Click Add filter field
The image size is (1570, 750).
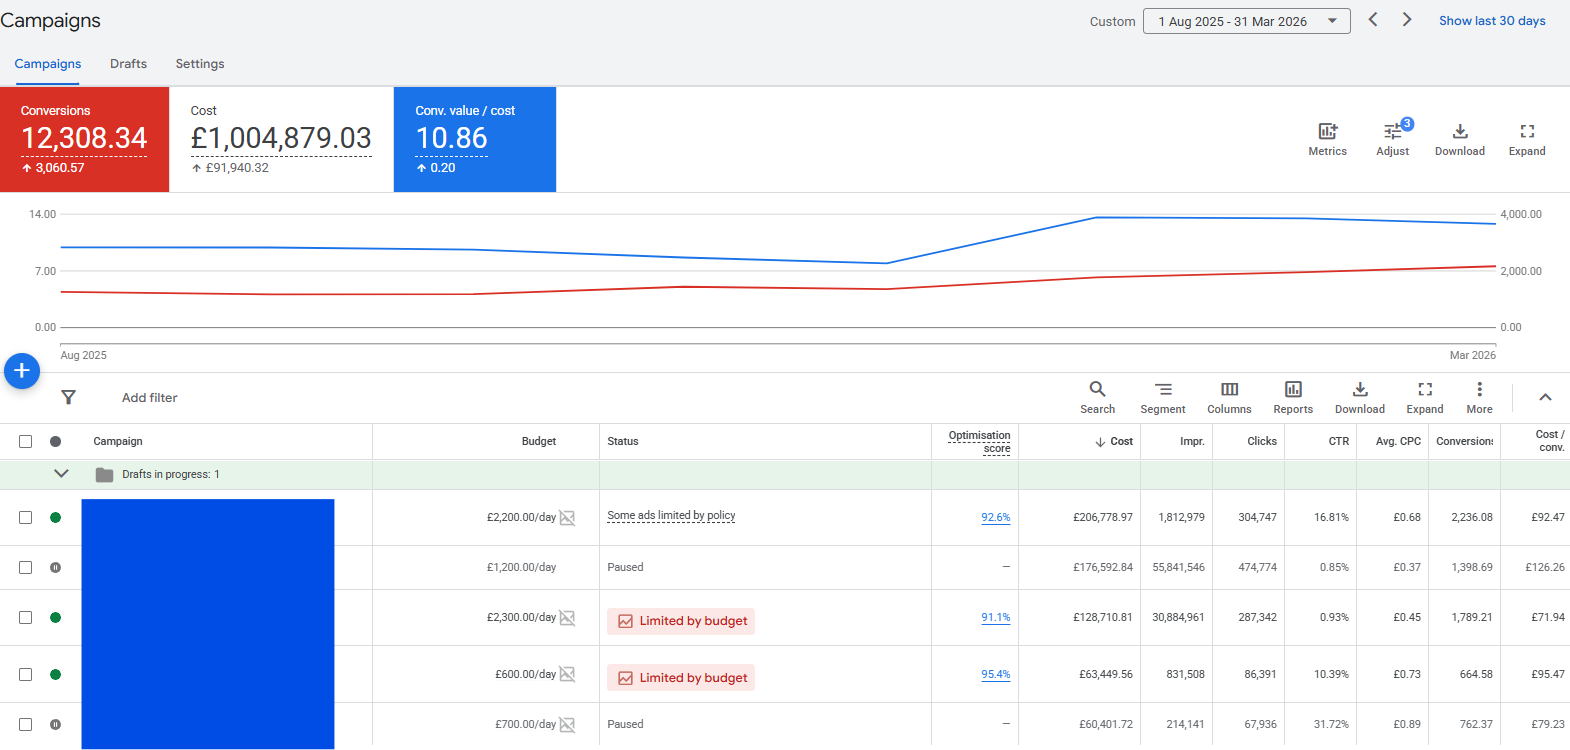(x=150, y=397)
